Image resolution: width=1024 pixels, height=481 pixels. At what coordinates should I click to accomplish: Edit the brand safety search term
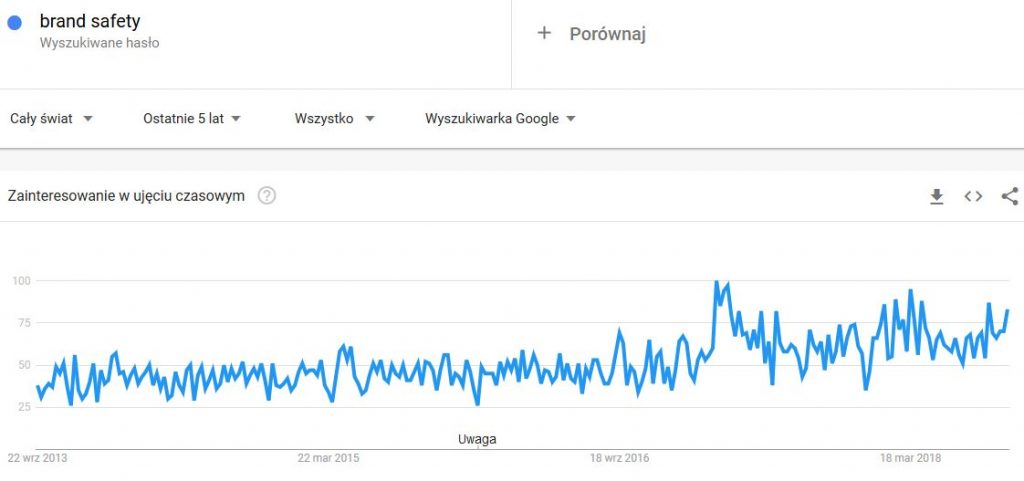(x=90, y=22)
